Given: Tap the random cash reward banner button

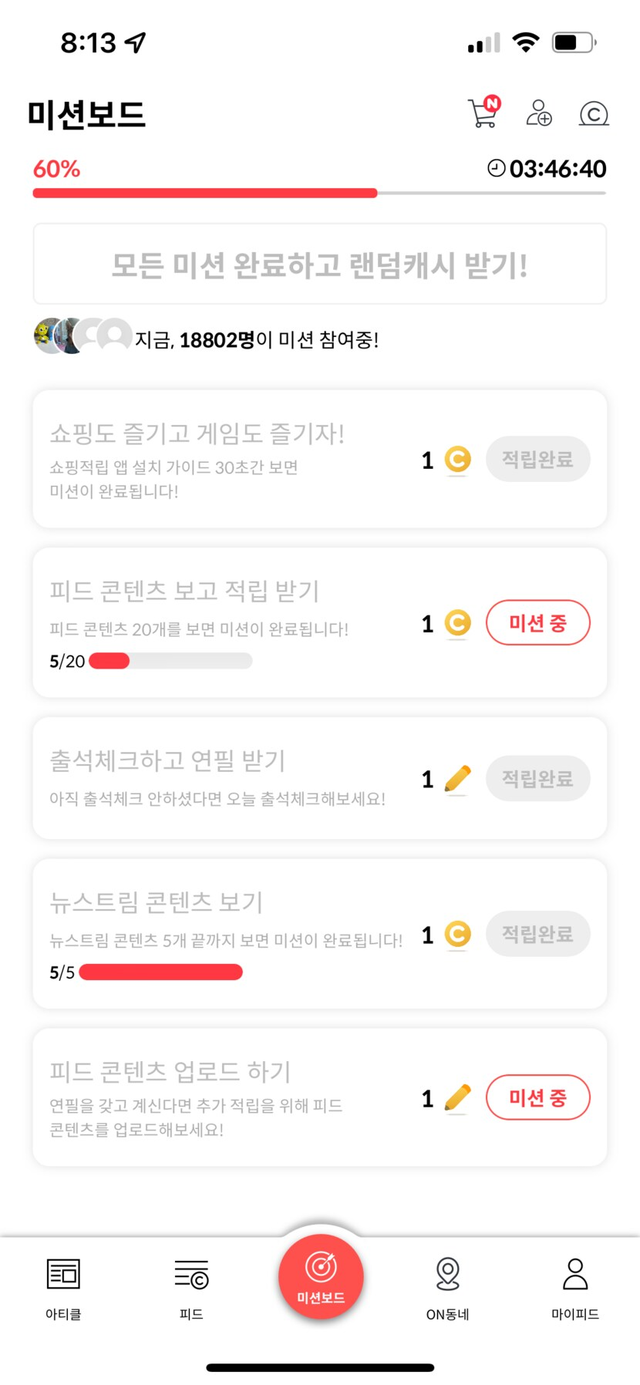Looking at the screenshot, I should (320, 264).
